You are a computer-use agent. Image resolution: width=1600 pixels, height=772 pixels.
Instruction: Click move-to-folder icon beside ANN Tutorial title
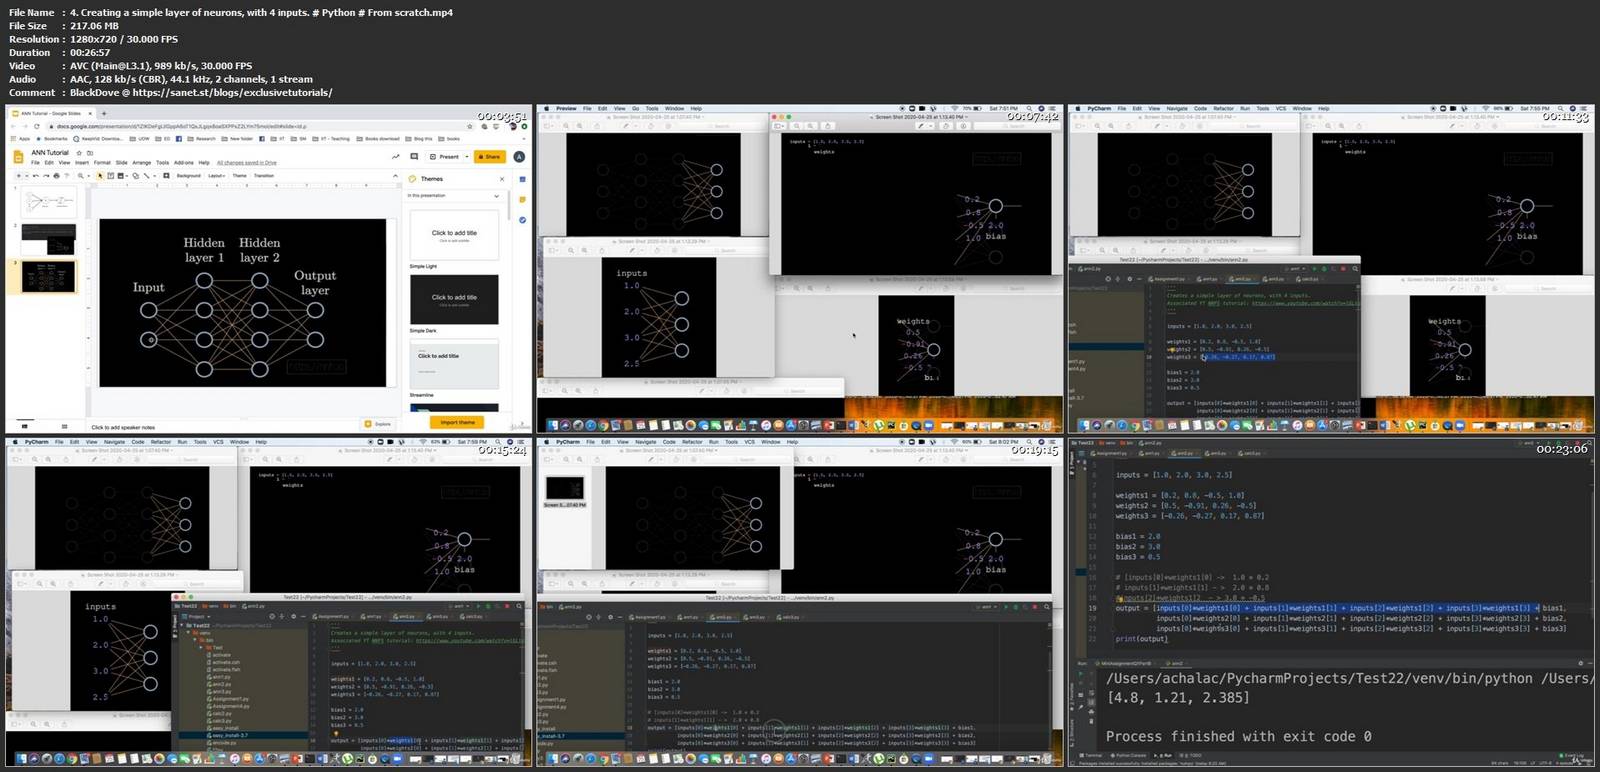tap(90, 153)
